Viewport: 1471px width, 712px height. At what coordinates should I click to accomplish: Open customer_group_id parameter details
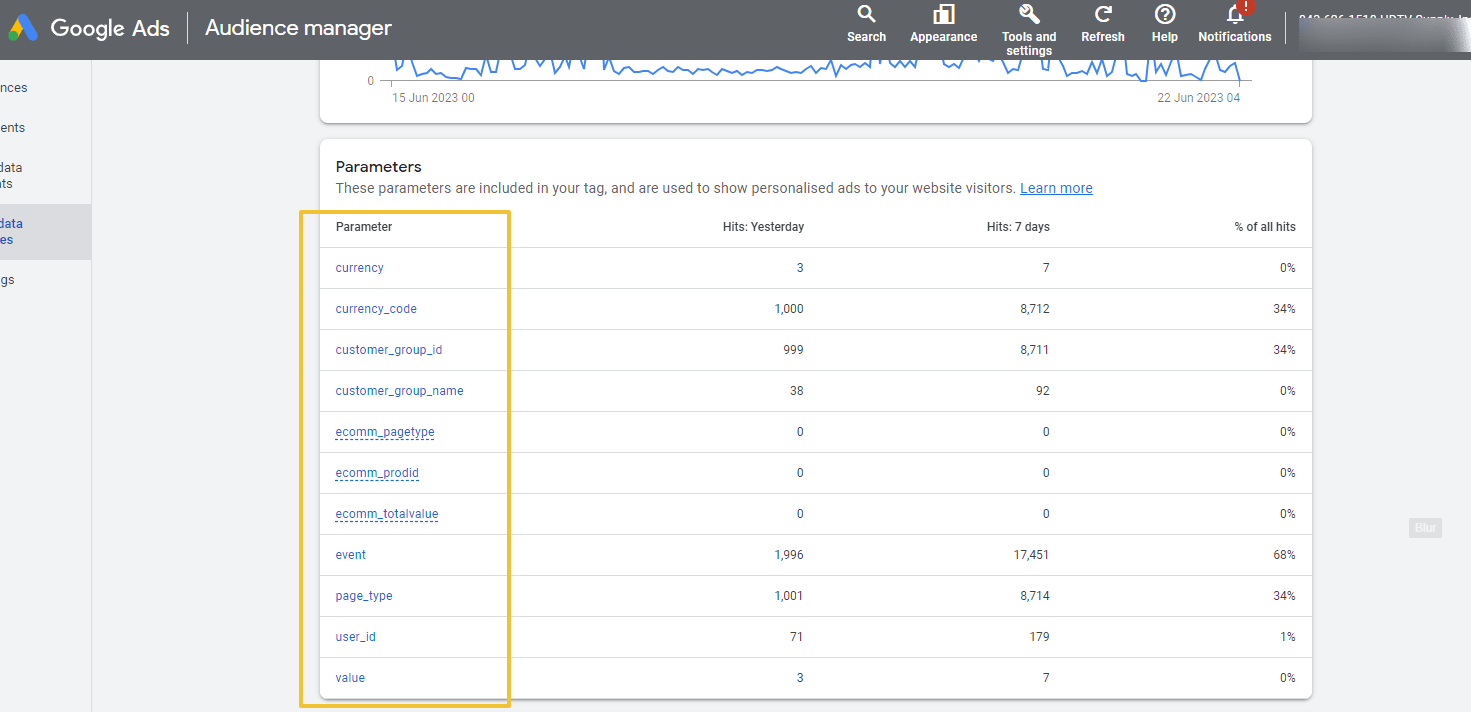388,350
